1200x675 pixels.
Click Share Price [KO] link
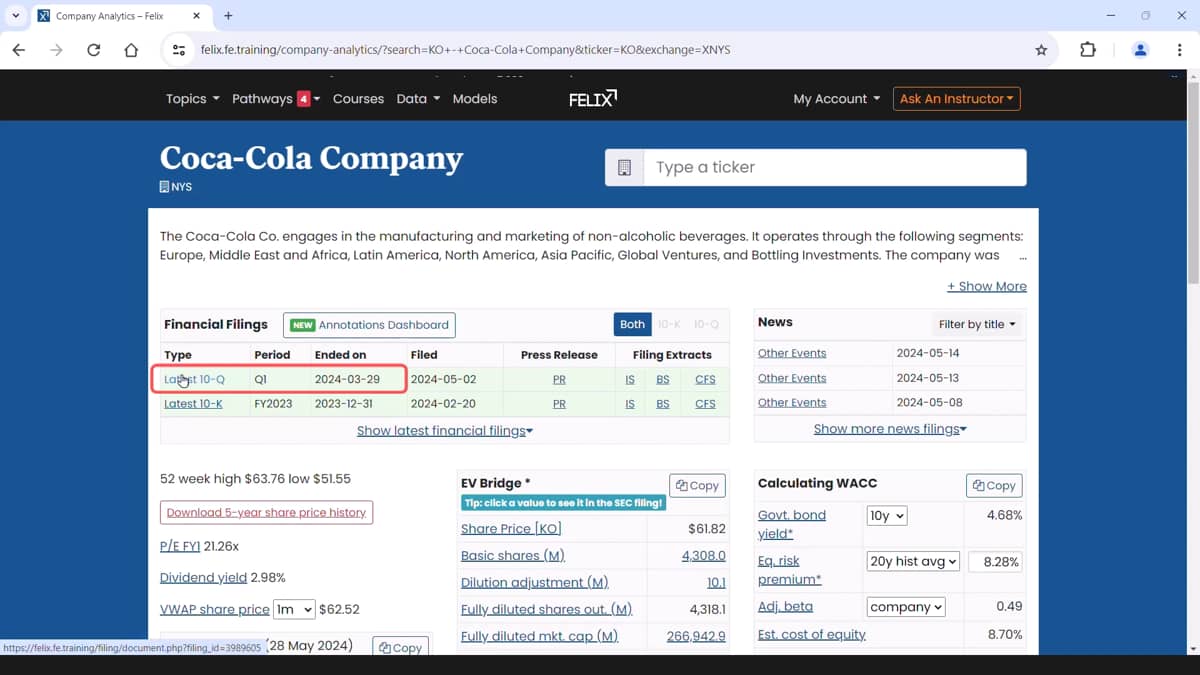(511, 529)
